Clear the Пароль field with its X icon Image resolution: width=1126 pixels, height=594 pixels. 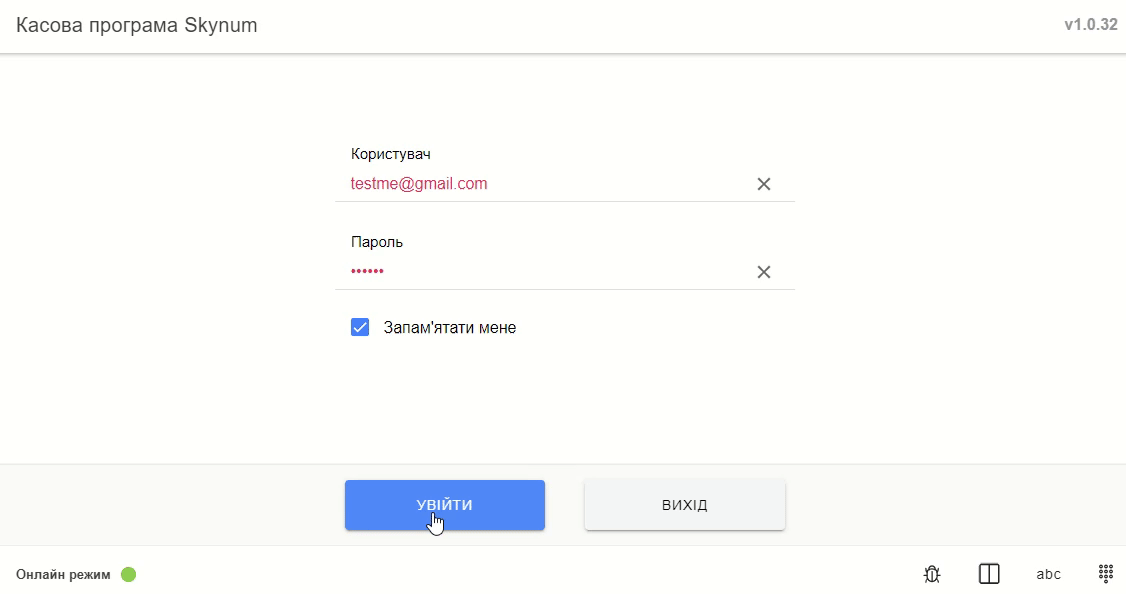click(x=764, y=272)
